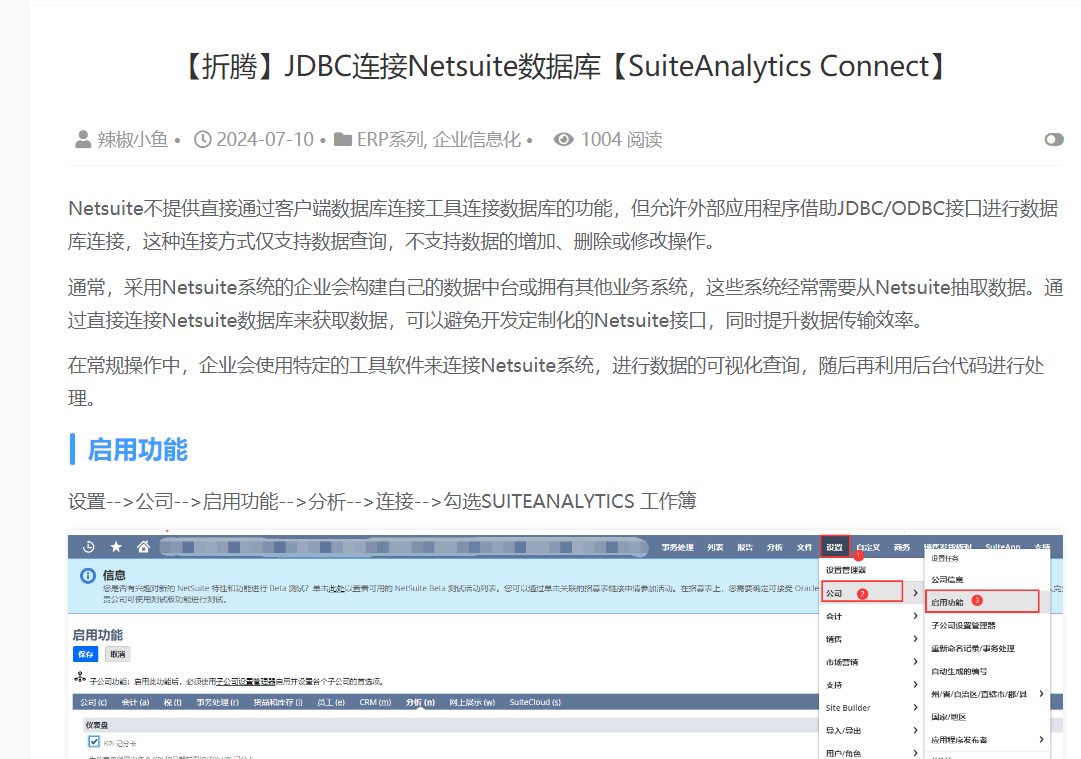Select 公司信息 in the submenu
Viewport: 1081px width, 759px height.
click(x=947, y=580)
